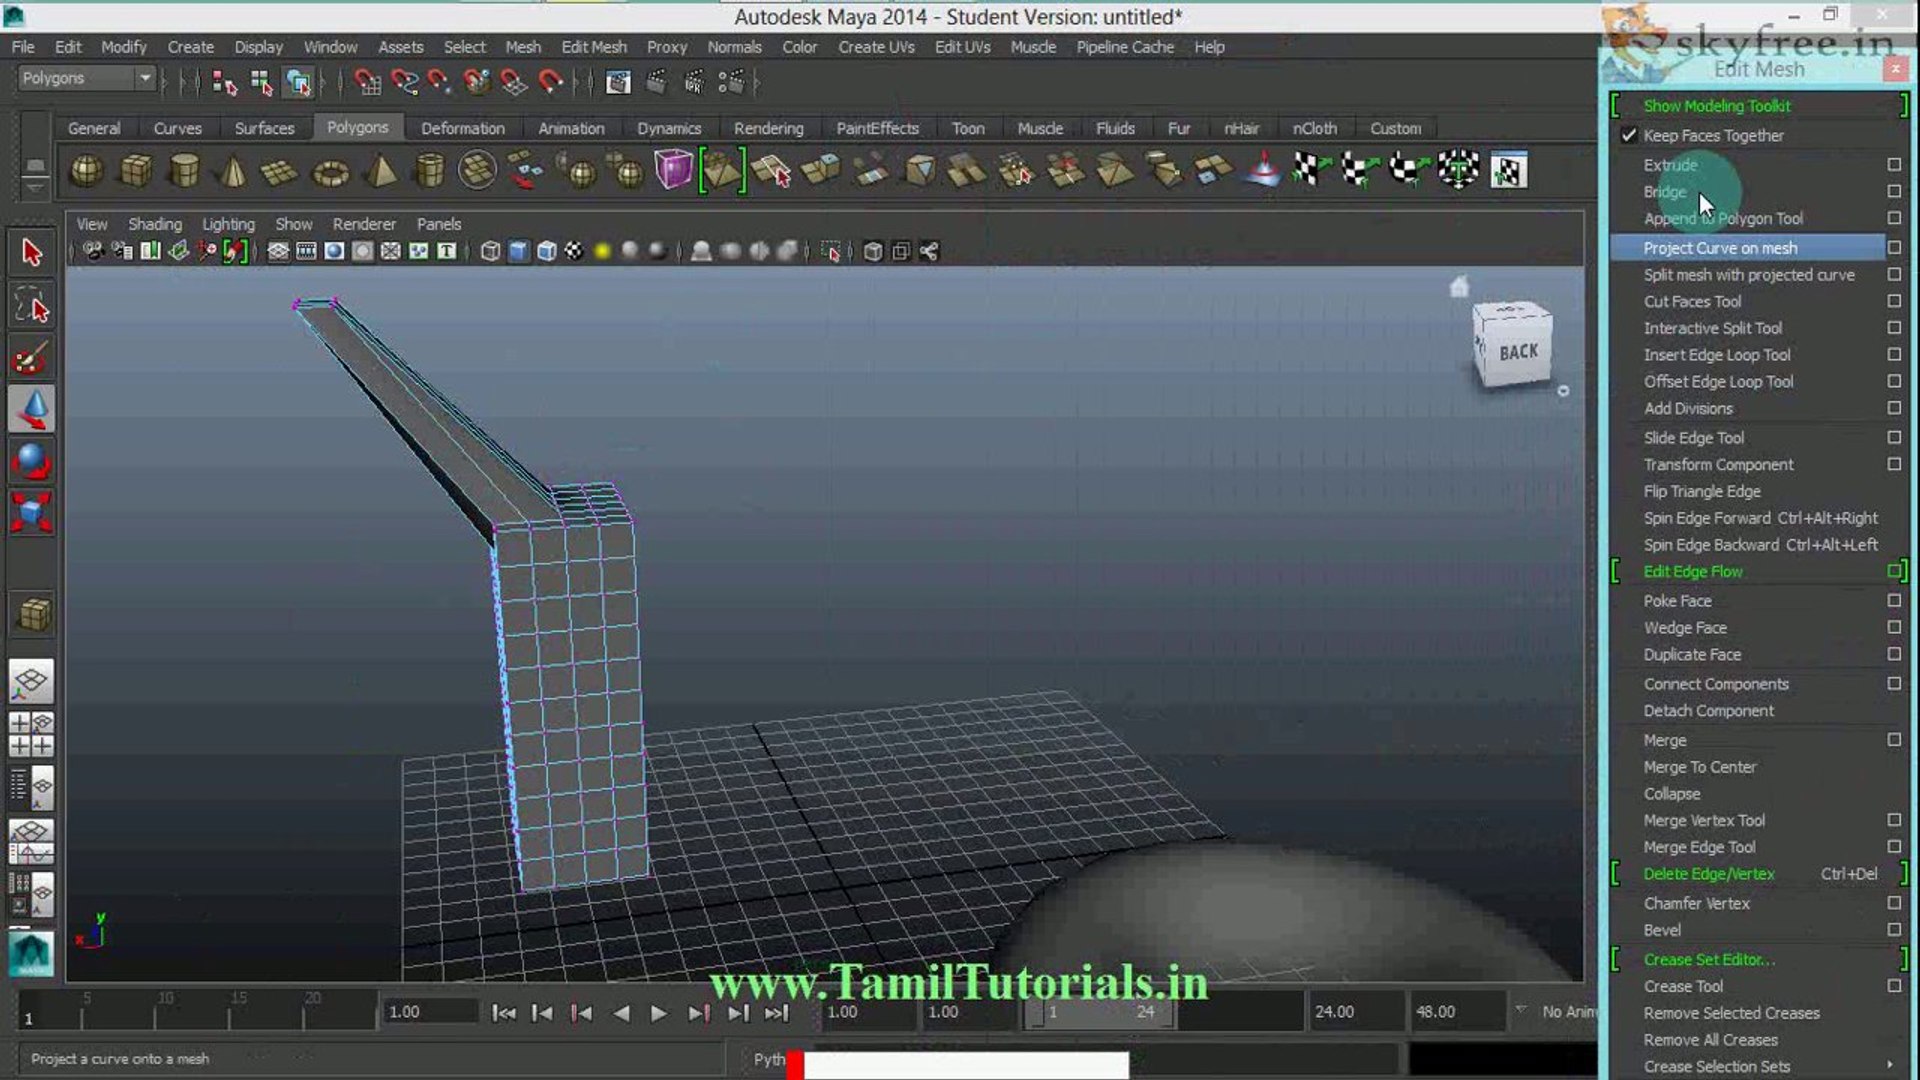Select the Rotate tool in toolbox
Image resolution: width=1920 pixels, height=1080 pixels.
pos(31,461)
